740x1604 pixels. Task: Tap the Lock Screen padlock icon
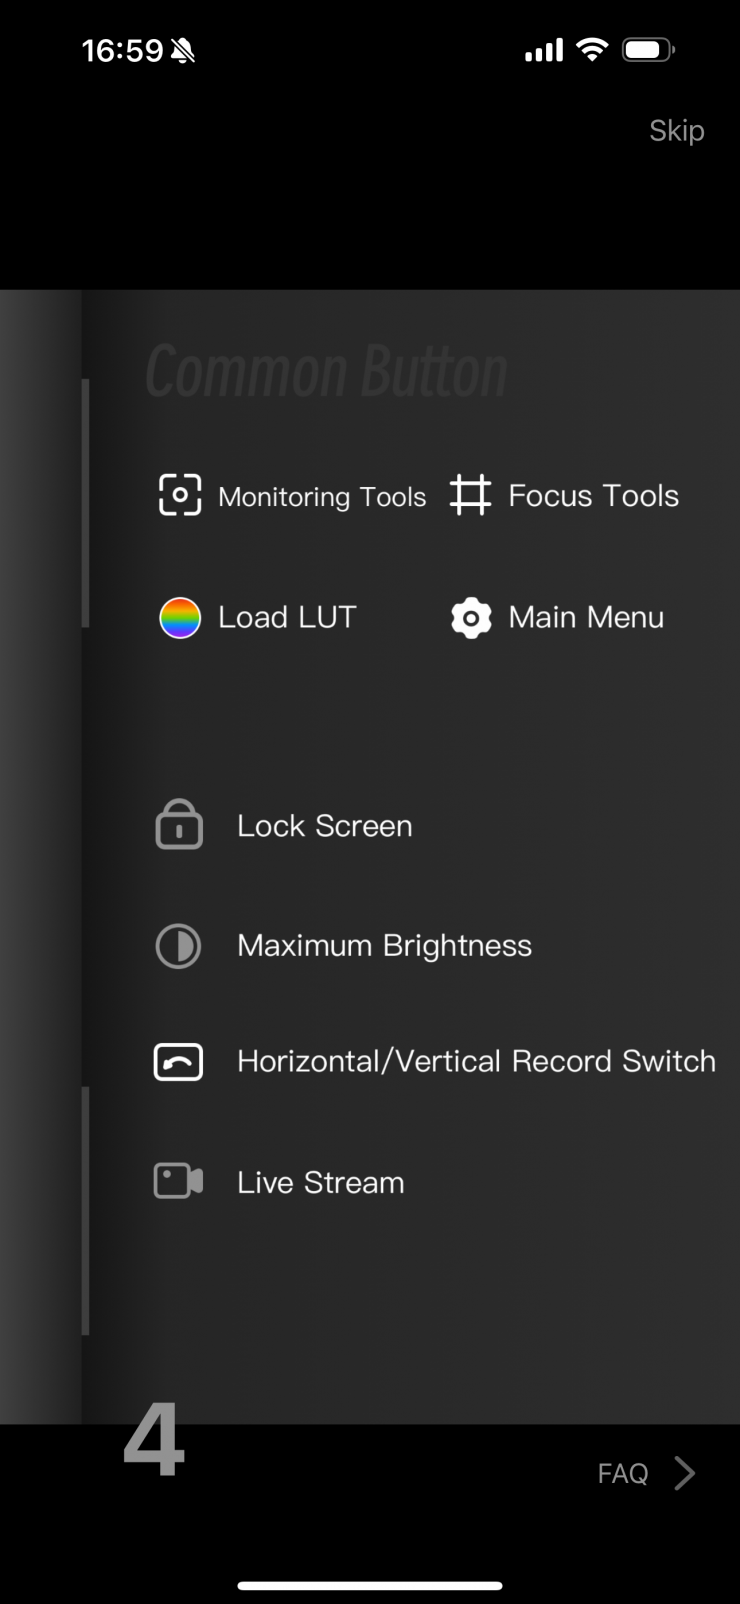click(179, 825)
